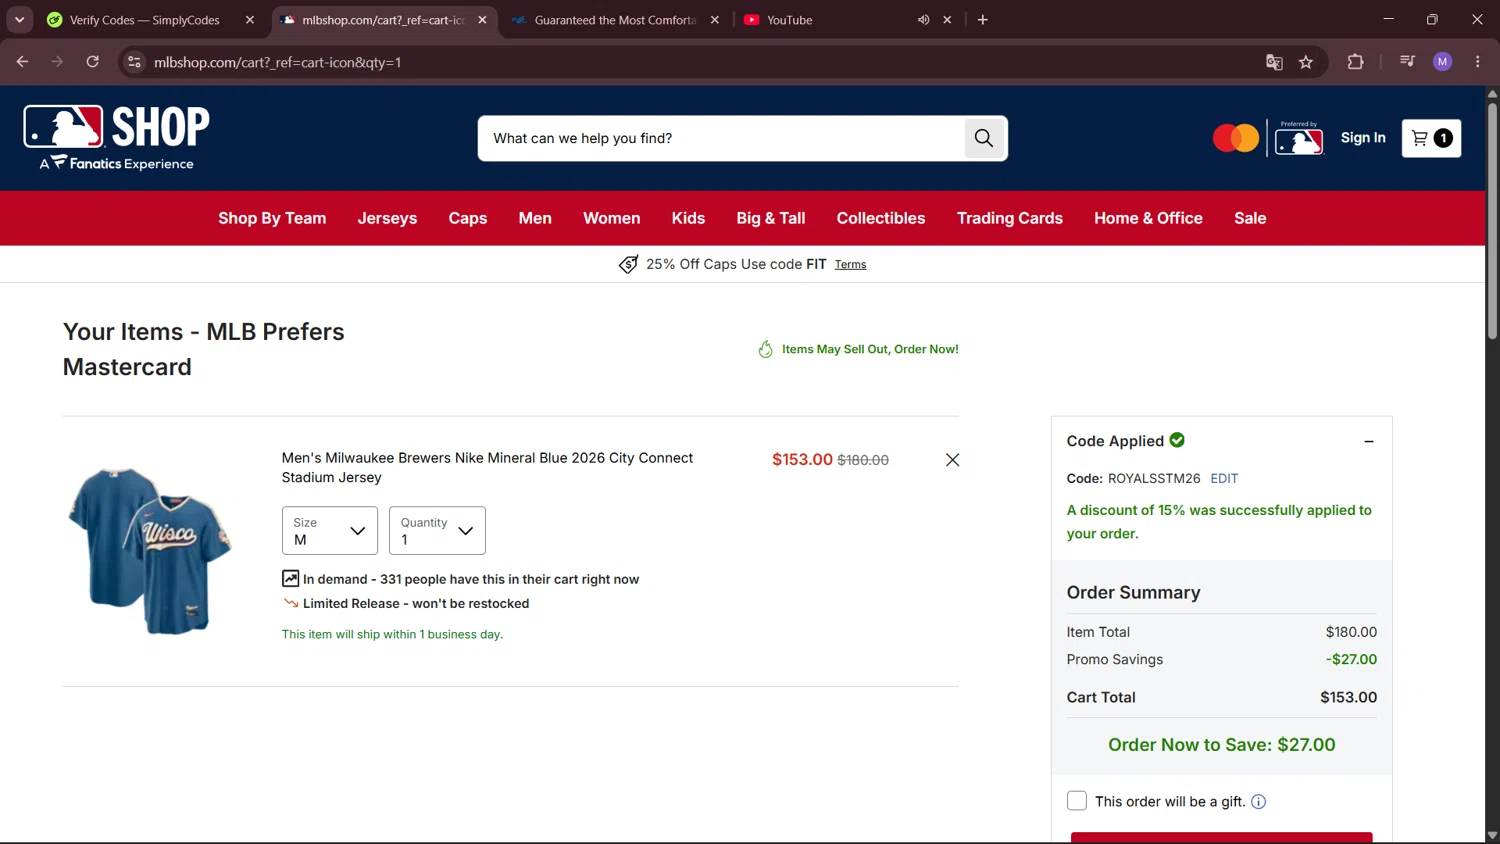Viewport: 1500px width, 844px height.
Task: Close the Verify Codes SimplyCodes tab
Action: pyautogui.click(x=250, y=20)
